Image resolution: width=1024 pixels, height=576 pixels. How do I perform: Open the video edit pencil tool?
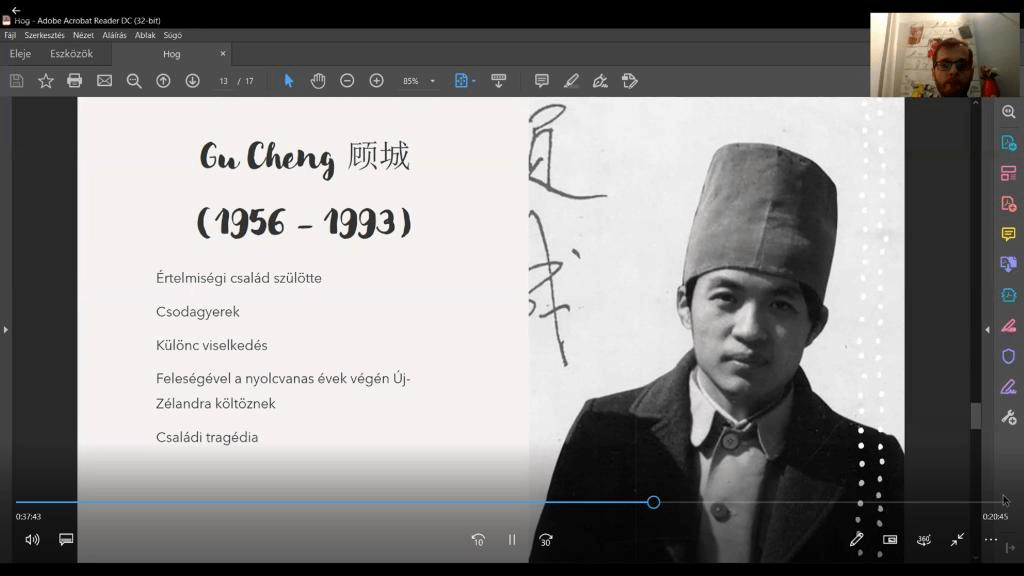[x=856, y=539]
